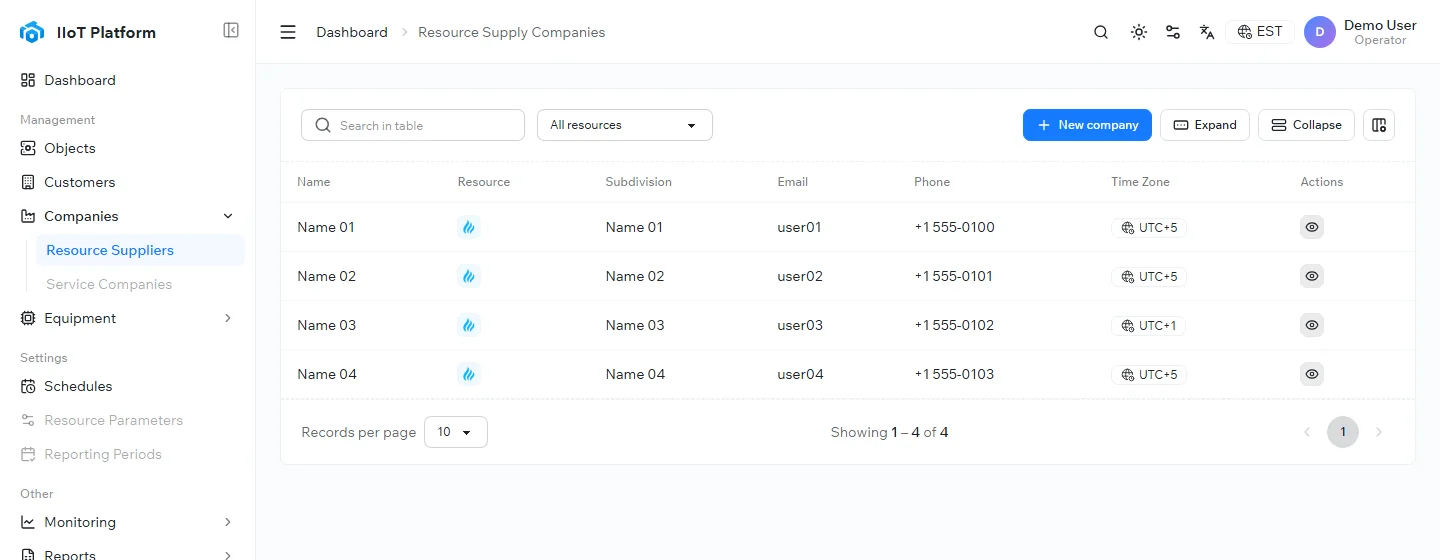This screenshot has height=560, width=1440.
Task: Click the IIoT Platform logo icon
Action: coord(32,32)
